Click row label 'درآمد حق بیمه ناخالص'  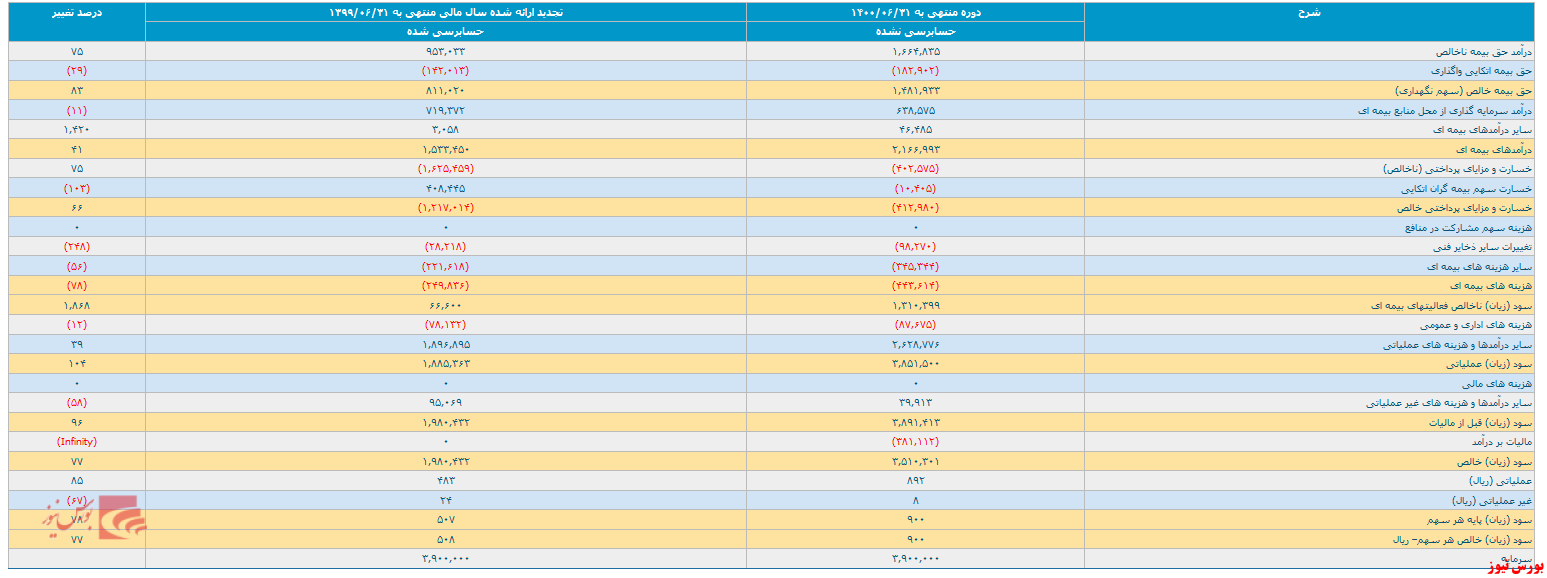pyautogui.click(x=1485, y=50)
